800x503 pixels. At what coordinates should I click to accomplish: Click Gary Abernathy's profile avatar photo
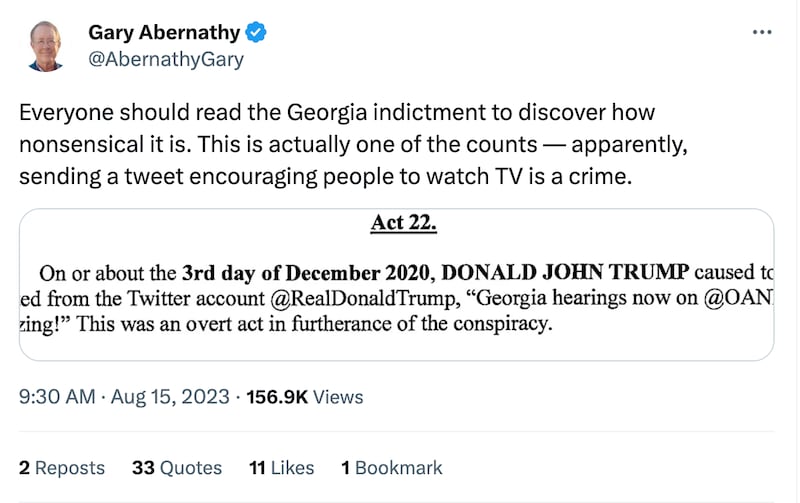point(43,46)
